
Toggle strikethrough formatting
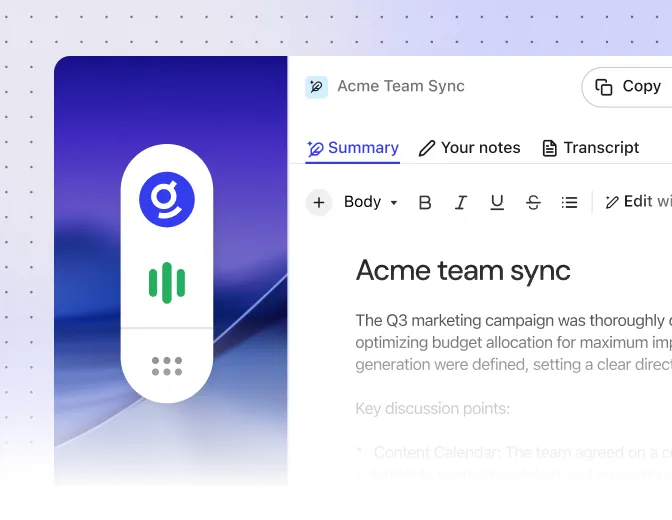pos(533,202)
